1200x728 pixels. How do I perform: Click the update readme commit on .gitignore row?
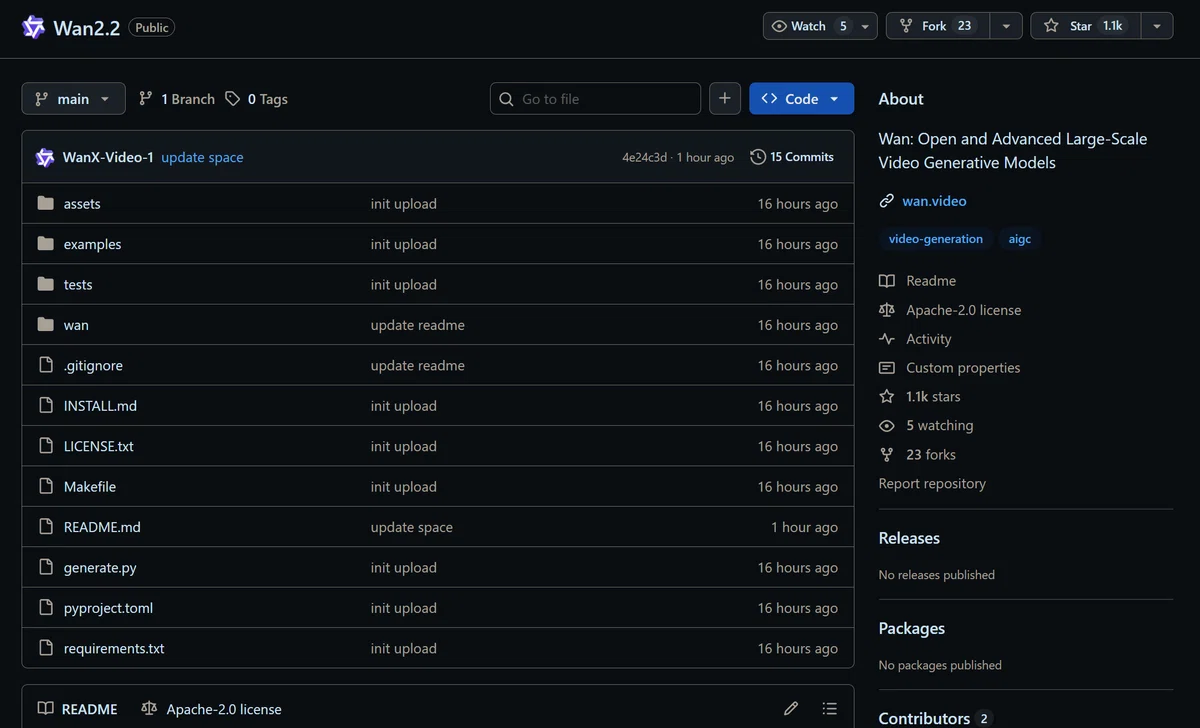[418, 365]
